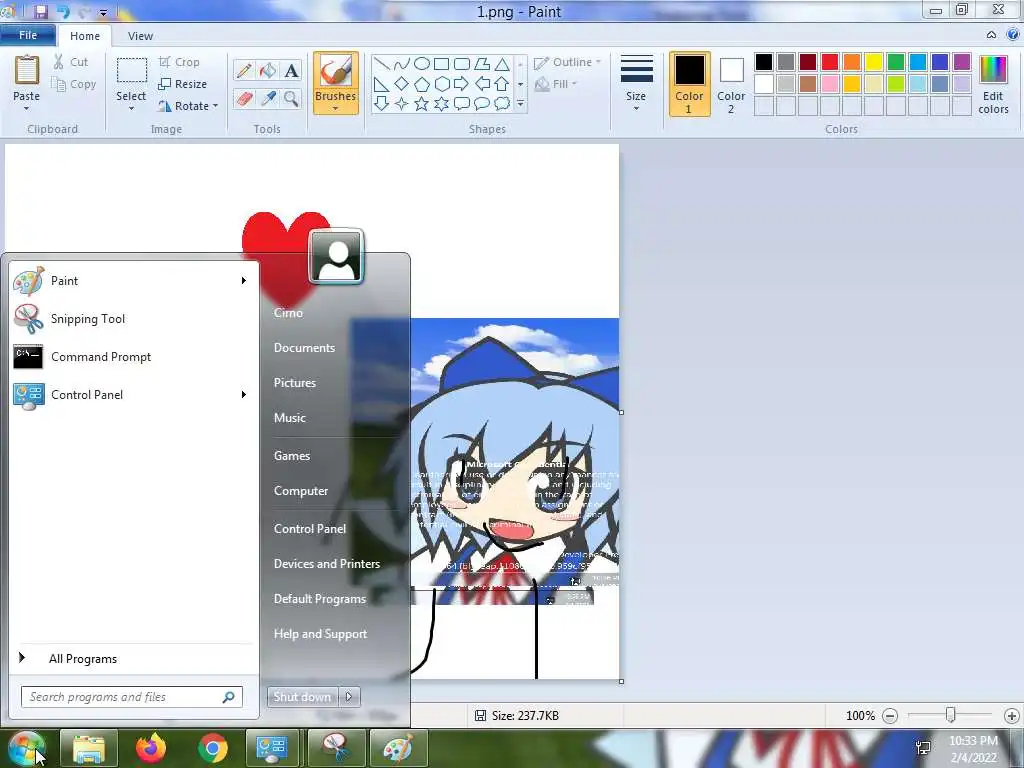The height and width of the screenshot is (768, 1024).
Task: Choose the Curve shape
Action: [x=402, y=64]
